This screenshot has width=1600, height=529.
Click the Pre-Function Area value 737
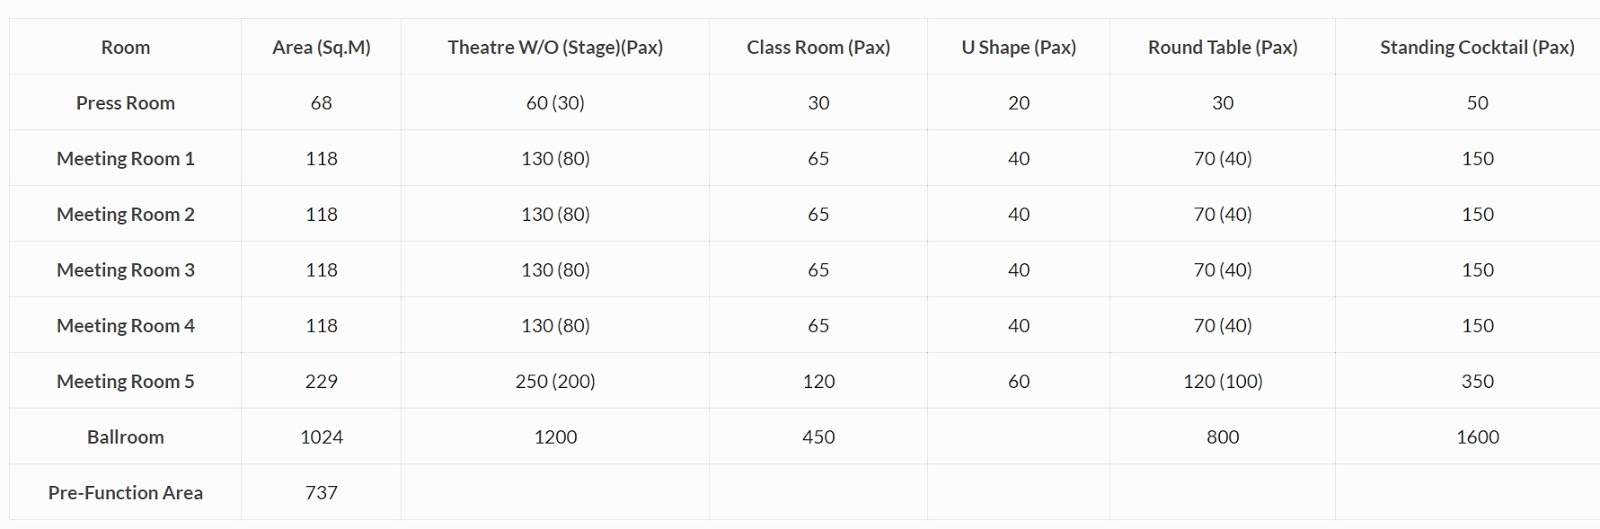coord(321,493)
